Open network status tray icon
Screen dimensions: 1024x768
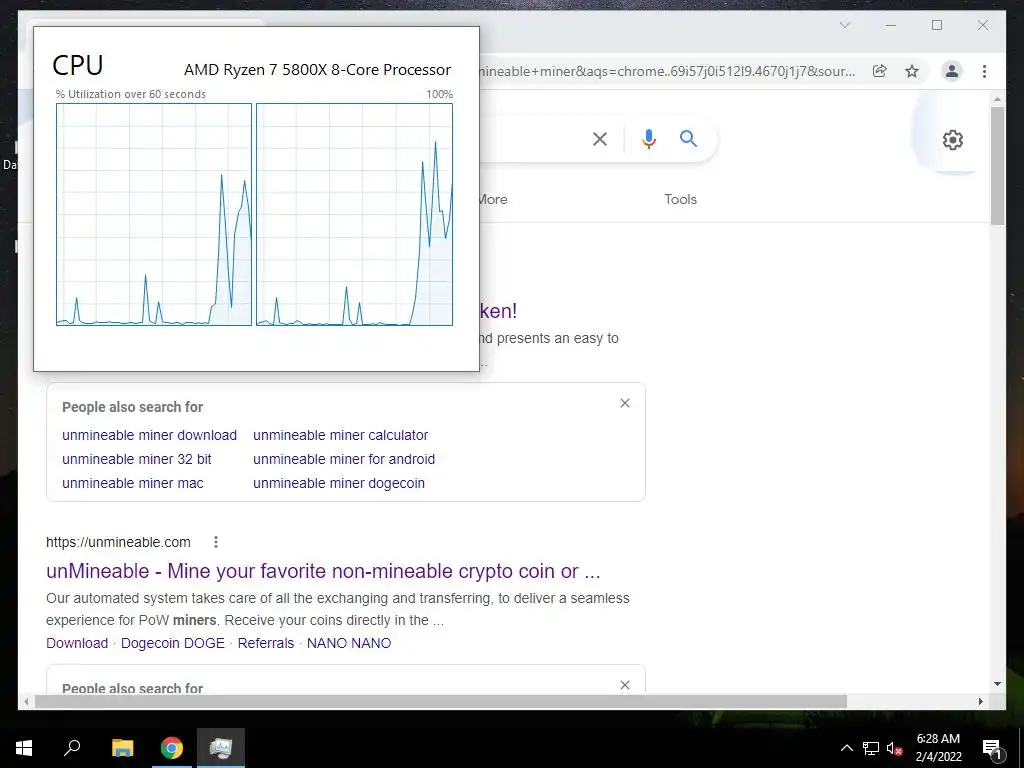[871, 748]
